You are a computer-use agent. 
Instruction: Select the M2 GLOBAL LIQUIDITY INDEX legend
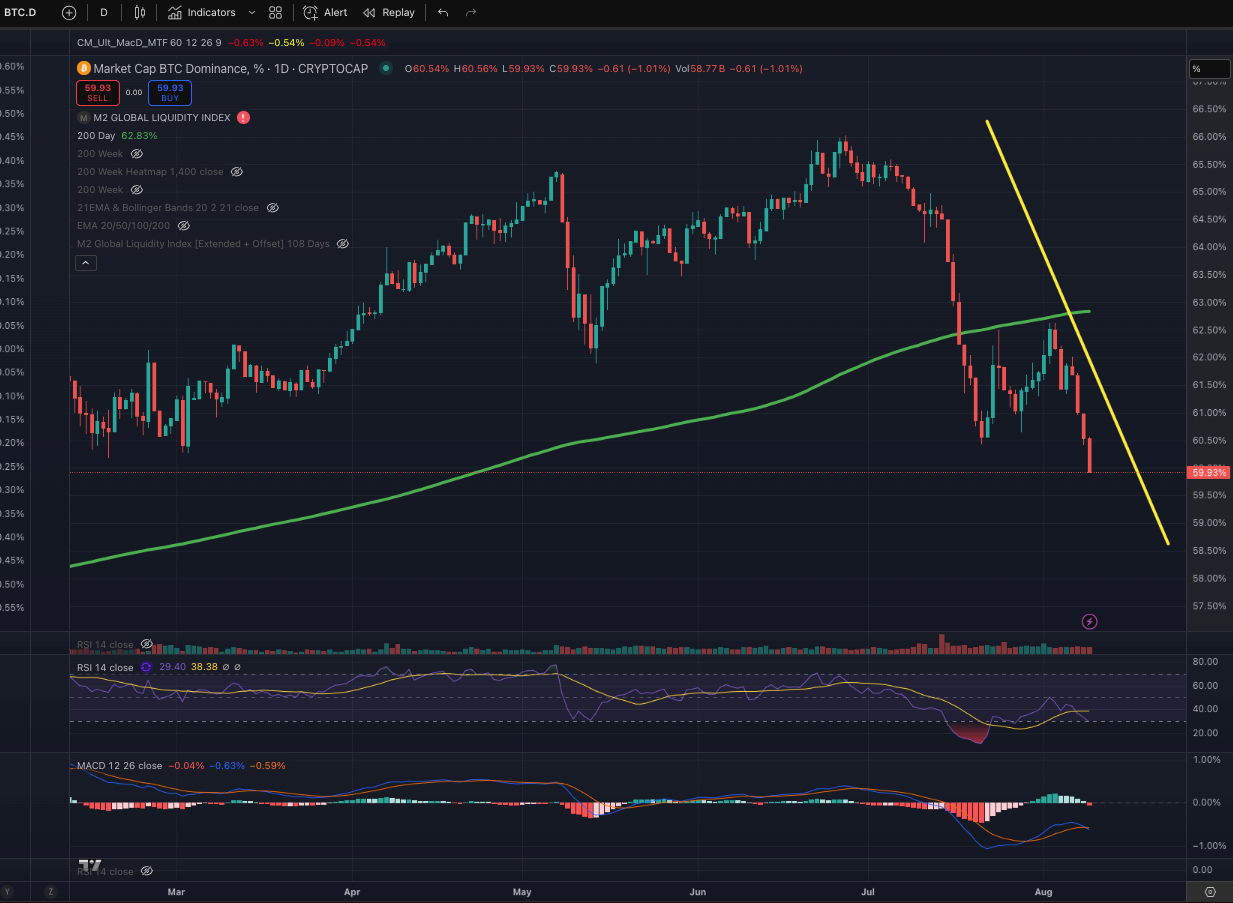tap(161, 118)
